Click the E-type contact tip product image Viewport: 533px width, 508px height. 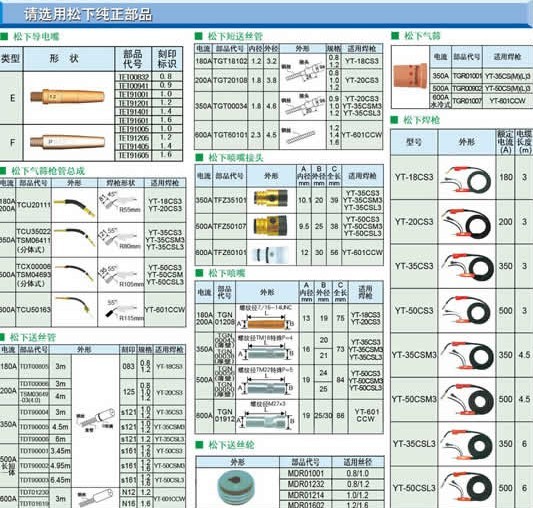[67, 97]
